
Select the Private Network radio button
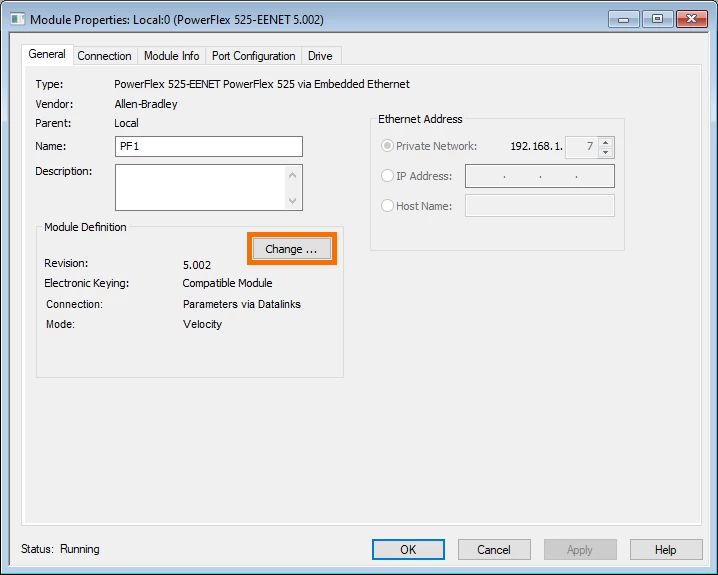(x=387, y=146)
